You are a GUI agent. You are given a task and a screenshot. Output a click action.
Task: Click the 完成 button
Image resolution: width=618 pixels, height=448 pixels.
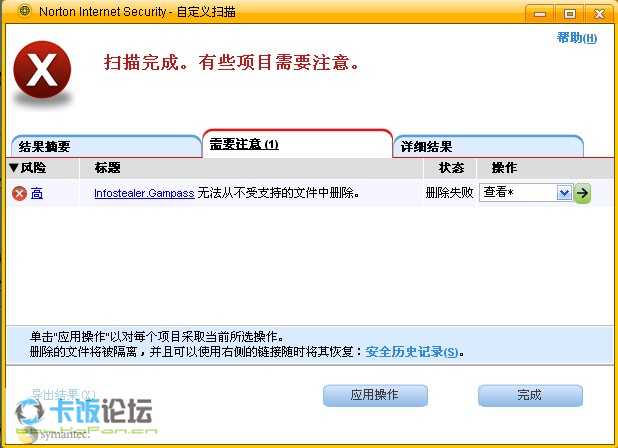click(530, 395)
